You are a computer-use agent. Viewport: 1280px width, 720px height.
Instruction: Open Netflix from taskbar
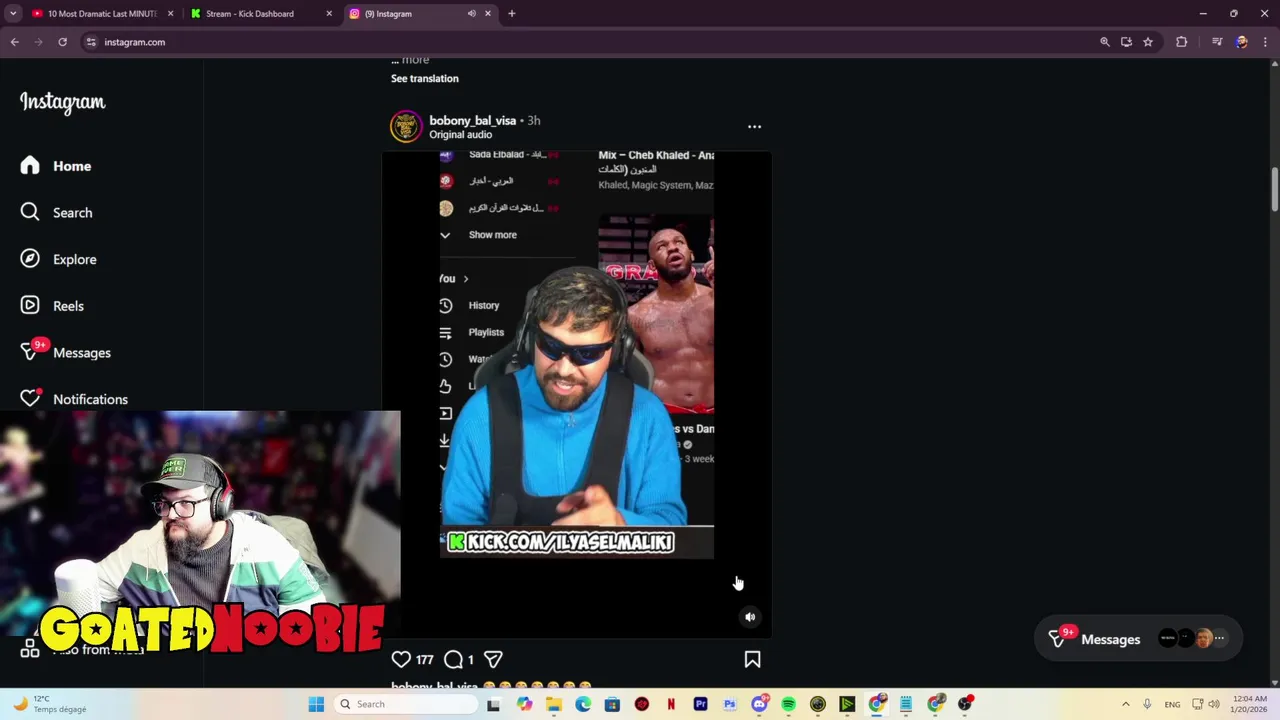(x=671, y=704)
